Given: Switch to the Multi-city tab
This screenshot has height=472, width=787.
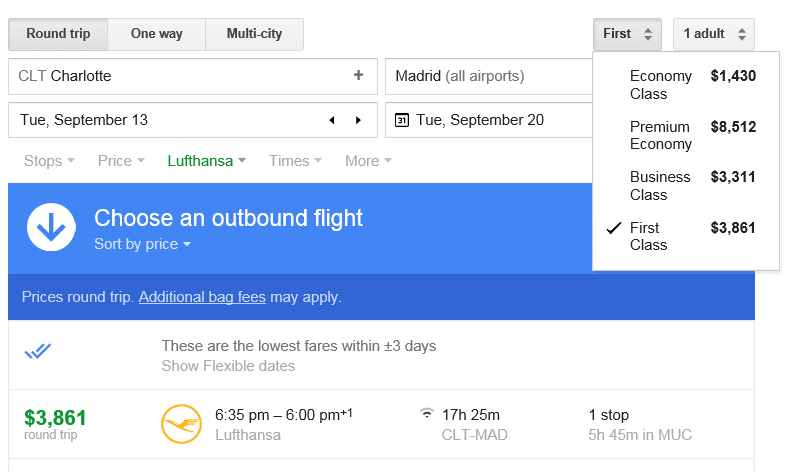Looking at the screenshot, I should tap(254, 34).
